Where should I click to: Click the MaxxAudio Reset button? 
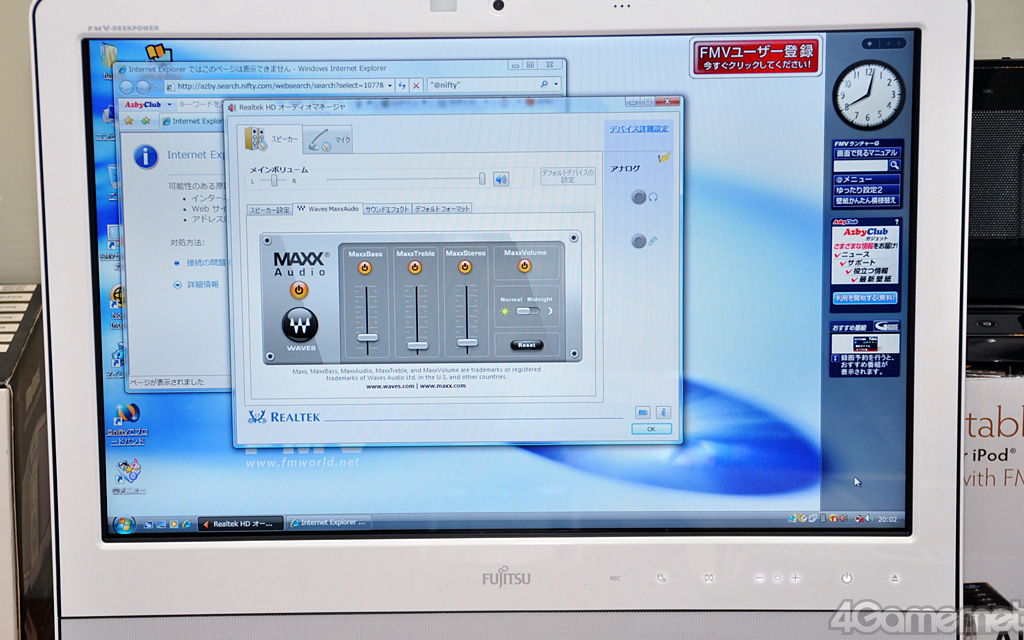(x=526, y=345)
